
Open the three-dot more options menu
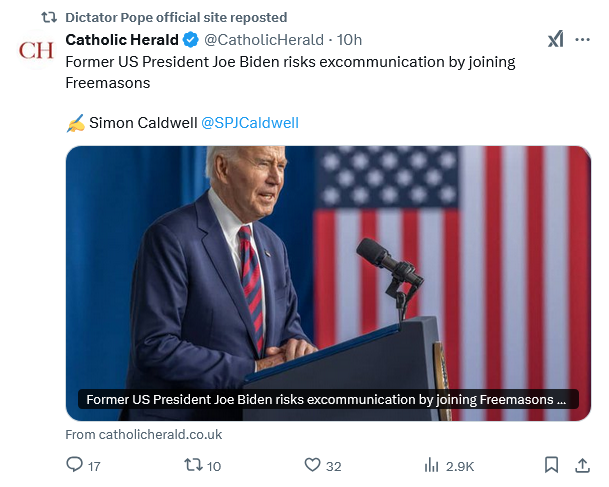pyautogui.click(x=583, y=40)
